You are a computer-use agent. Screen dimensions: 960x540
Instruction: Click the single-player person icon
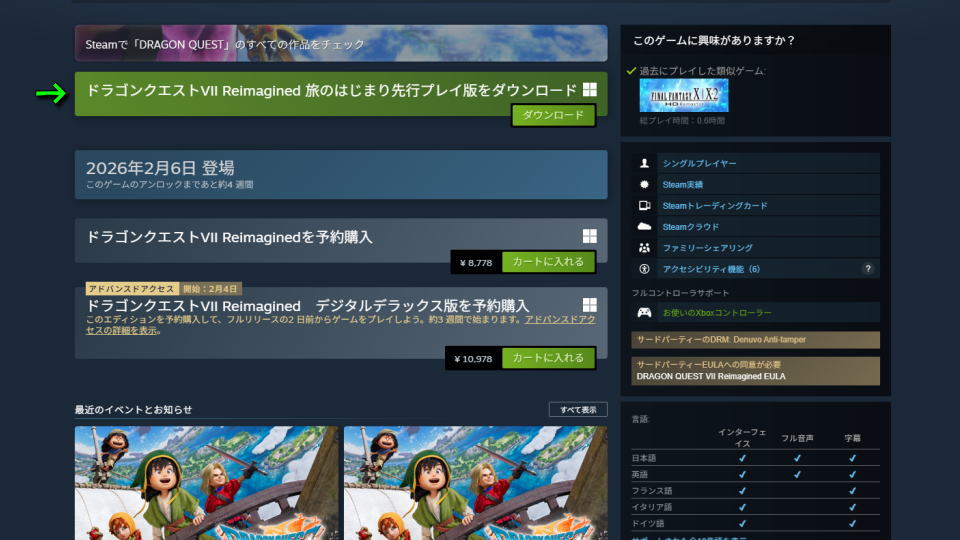[x=644, y=163]
